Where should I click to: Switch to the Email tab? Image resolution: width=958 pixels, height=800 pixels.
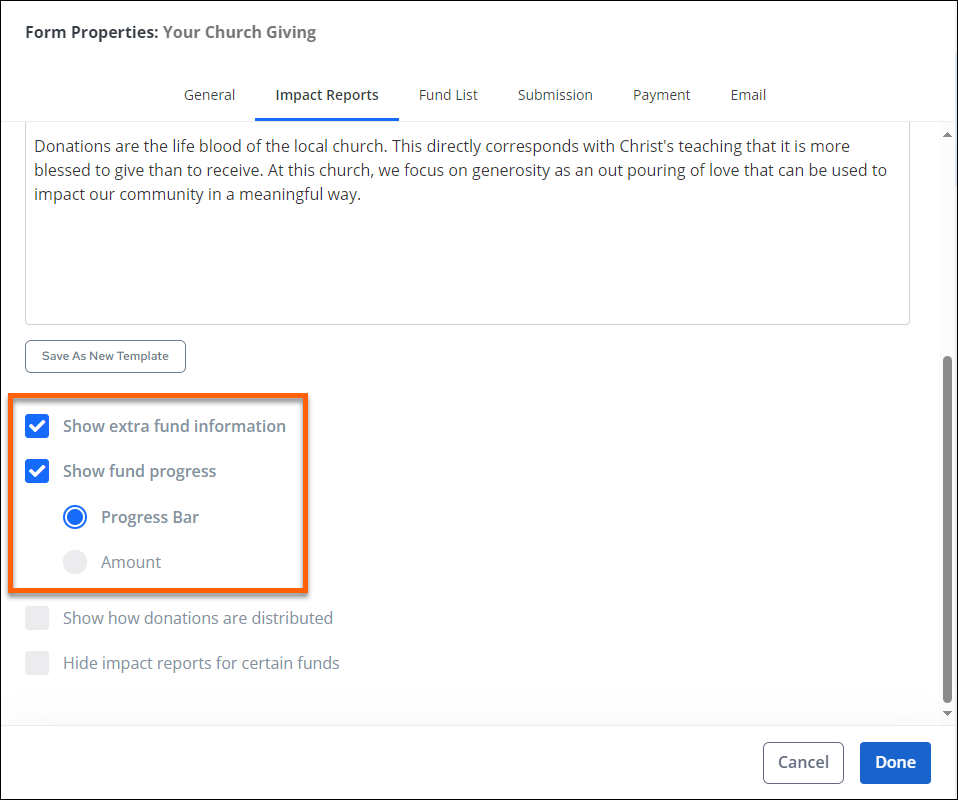tap(748, 95)
